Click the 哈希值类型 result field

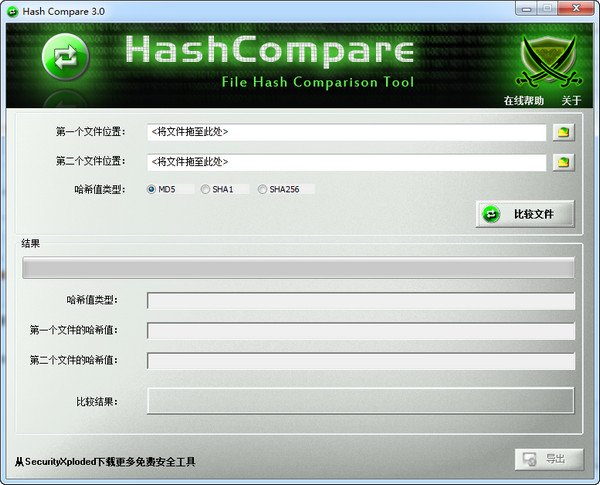click(x=361, y=301)
